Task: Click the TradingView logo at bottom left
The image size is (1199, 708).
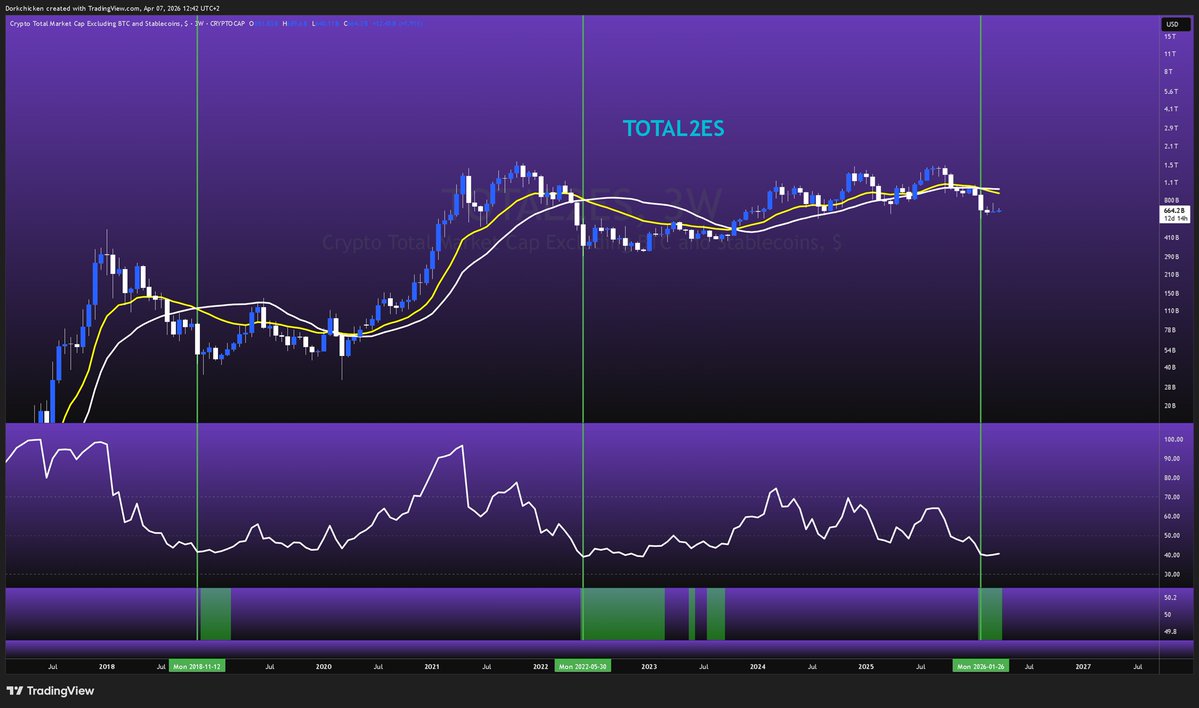Action: (x=50, y=690)
